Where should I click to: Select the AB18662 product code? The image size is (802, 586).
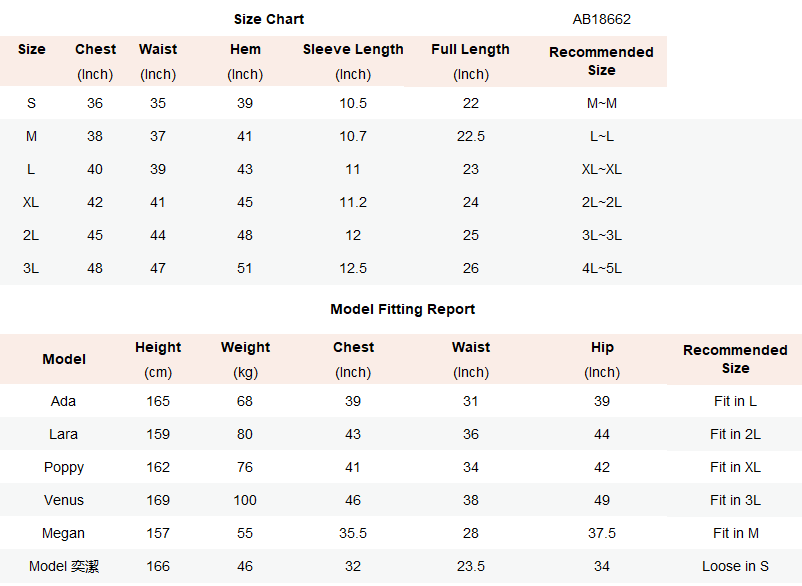602,19
